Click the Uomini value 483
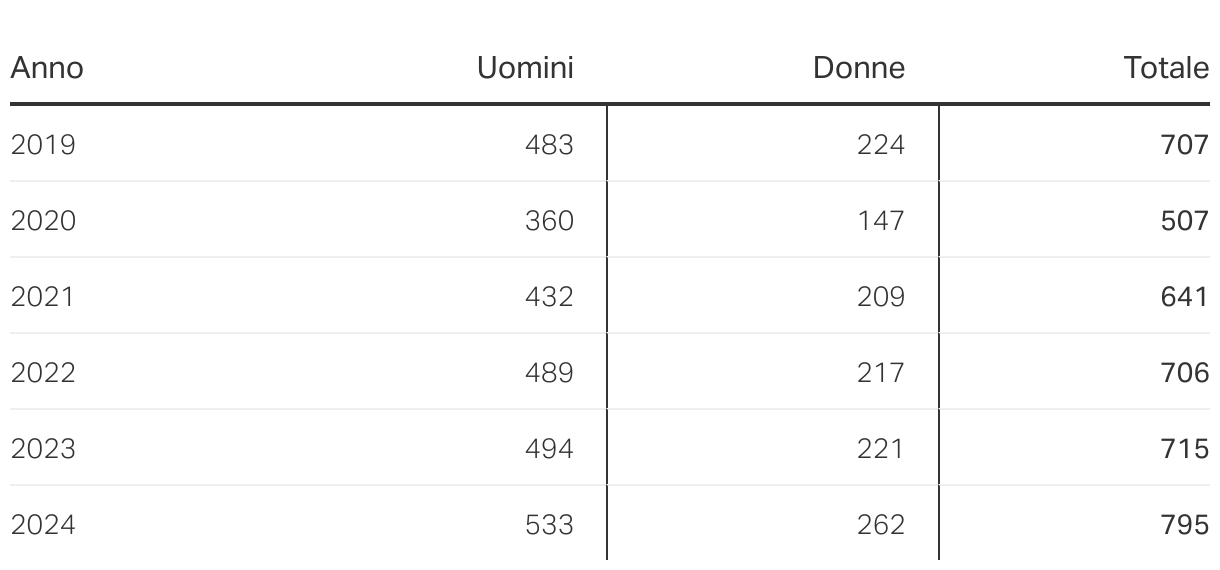 (x=549, y=145)
